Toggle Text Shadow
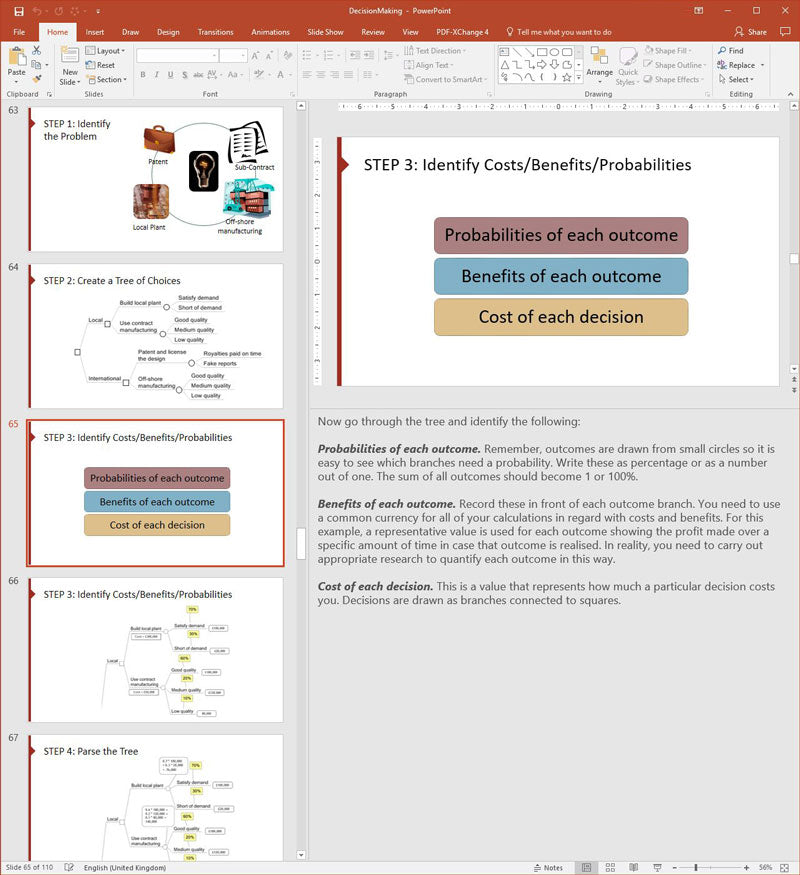Viewport: 800px width, 875px height. point(184,74)
